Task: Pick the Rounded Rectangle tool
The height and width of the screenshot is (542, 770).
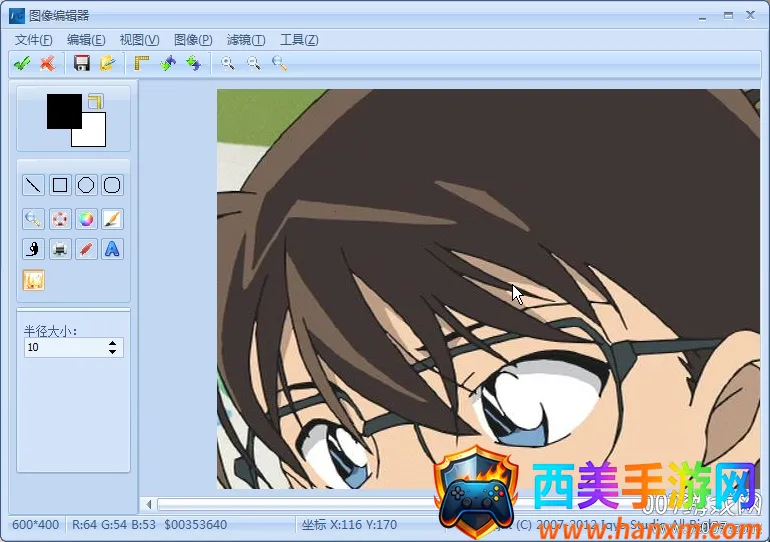Action: click(x=112, y=185)
